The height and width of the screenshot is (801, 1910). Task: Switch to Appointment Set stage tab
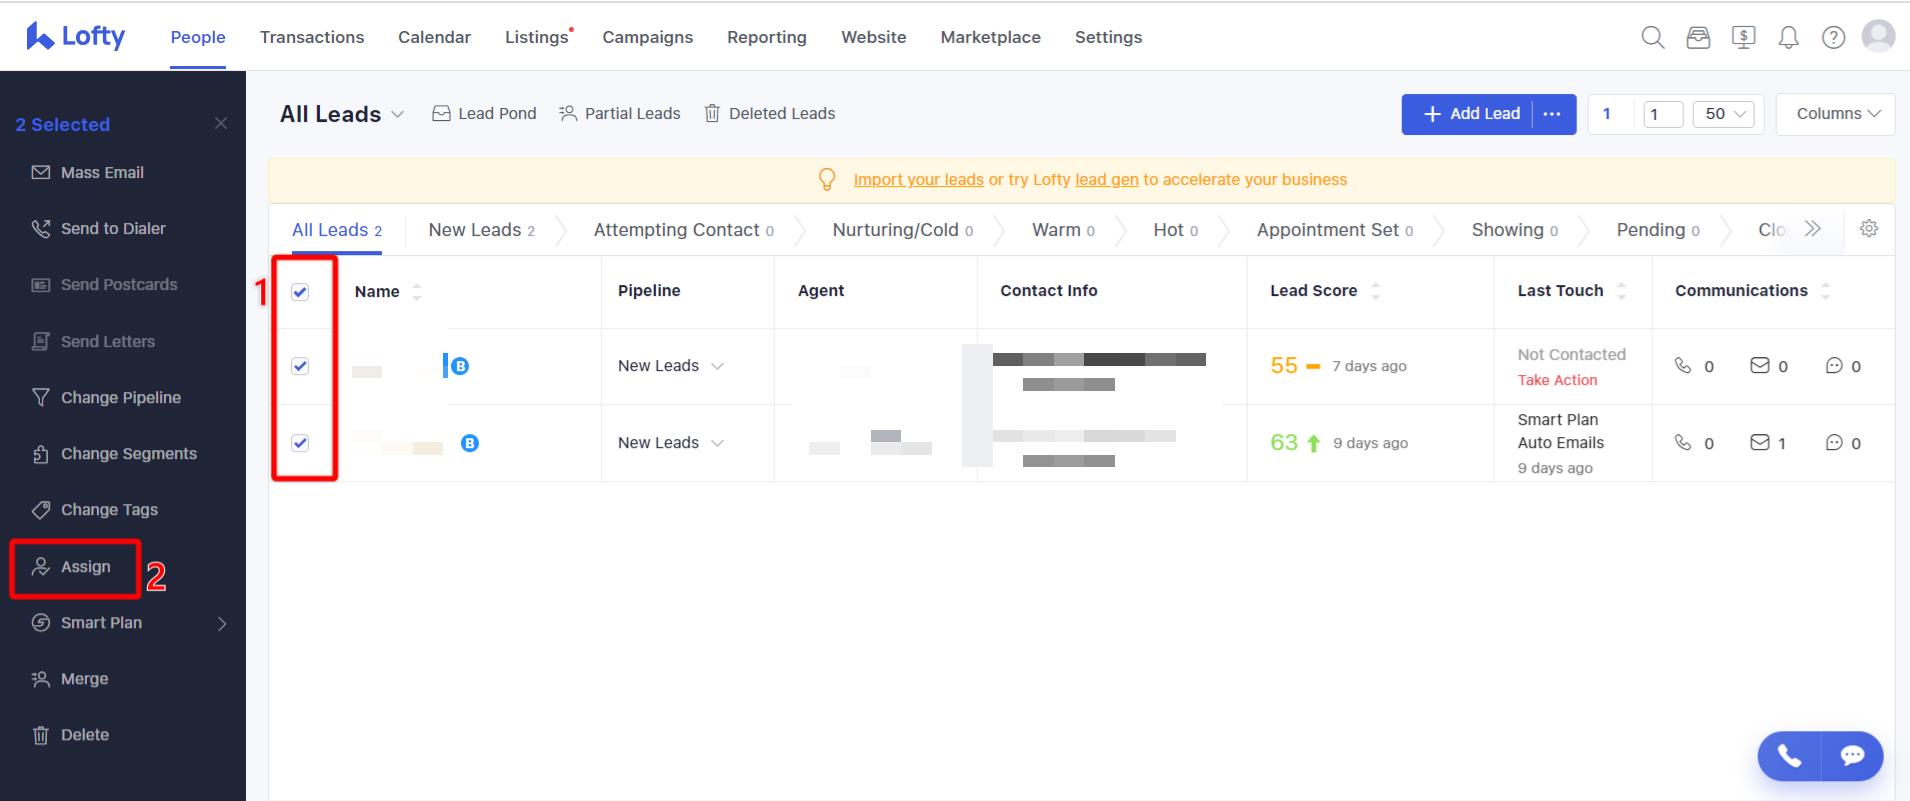[x=1335, y=230]
